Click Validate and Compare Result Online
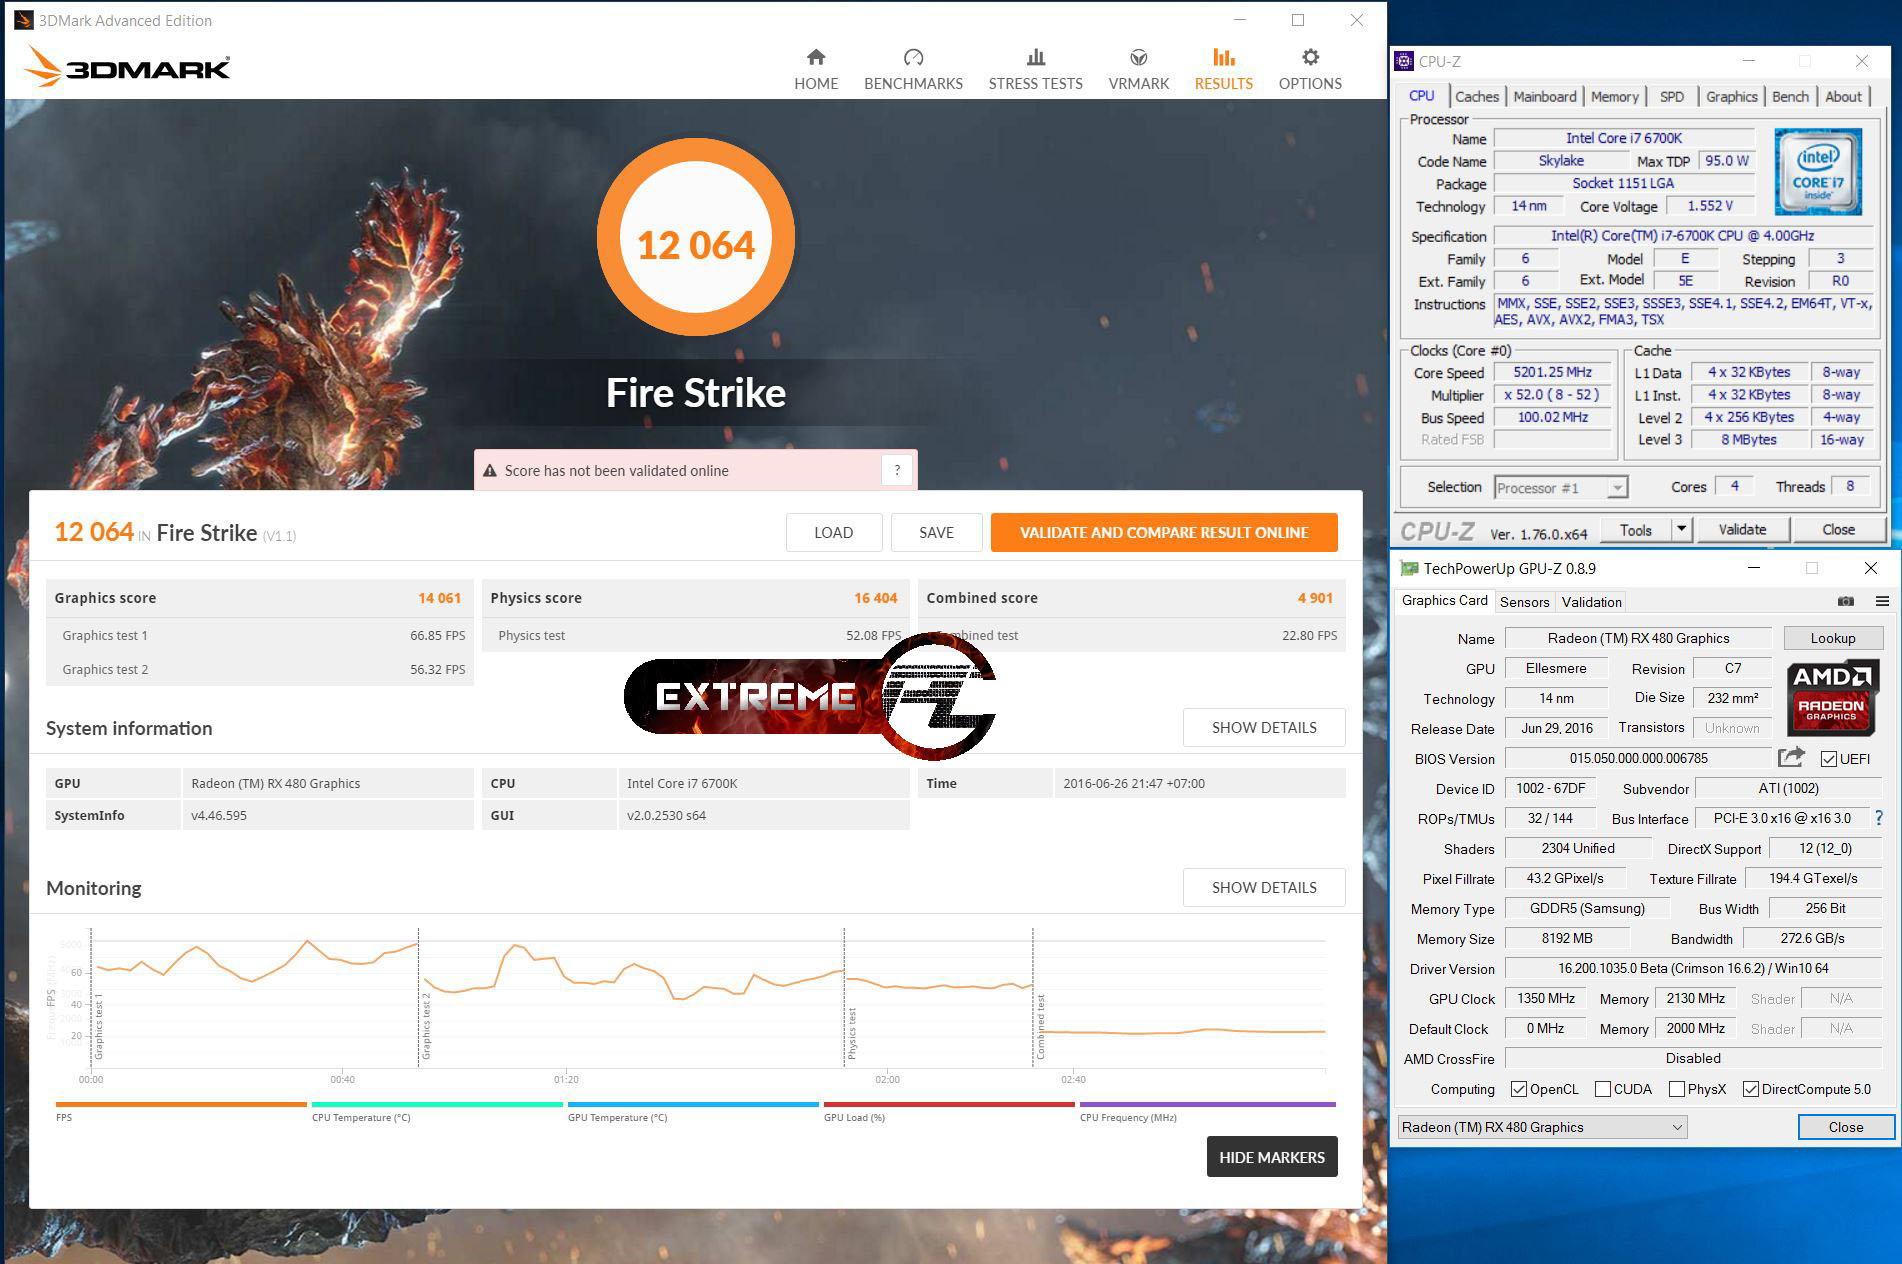This screenshot has width=1902, height=1264. pyautogui.click(x=1163, y=533)
